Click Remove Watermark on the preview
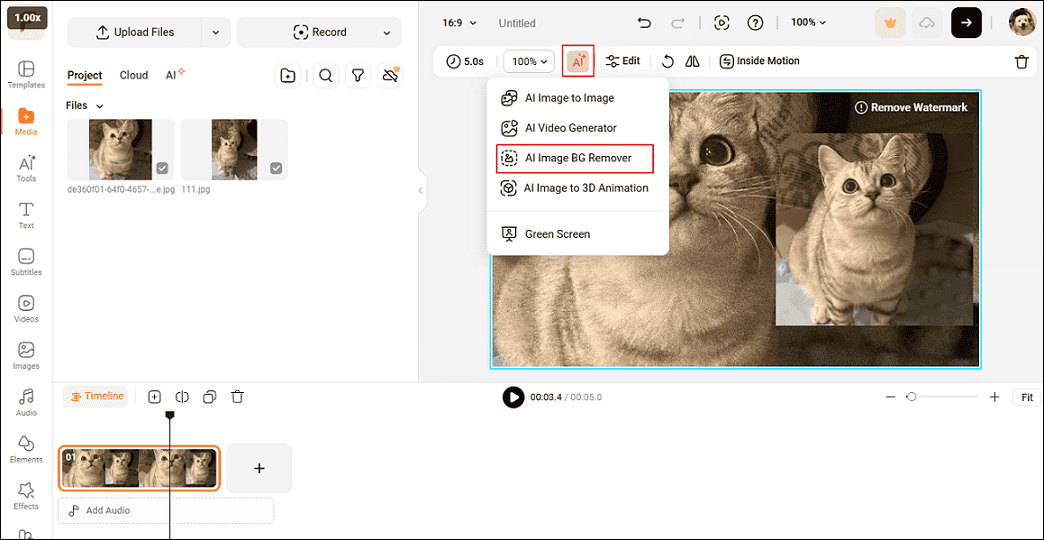Viewport: 1044px width, 540px height. coord(912,107)
